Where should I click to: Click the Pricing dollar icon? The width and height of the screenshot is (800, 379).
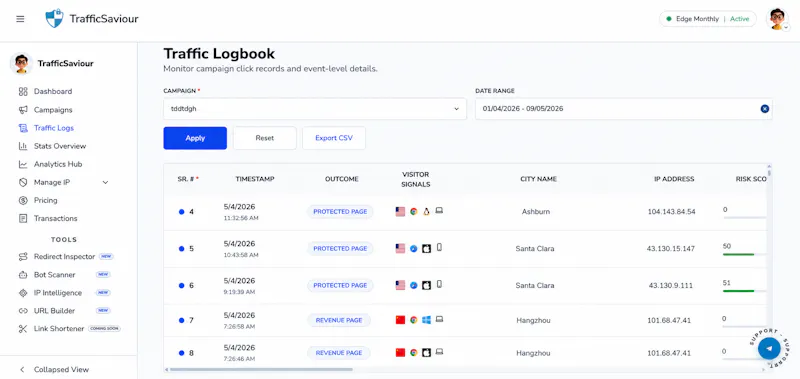(x=22, y=200)
